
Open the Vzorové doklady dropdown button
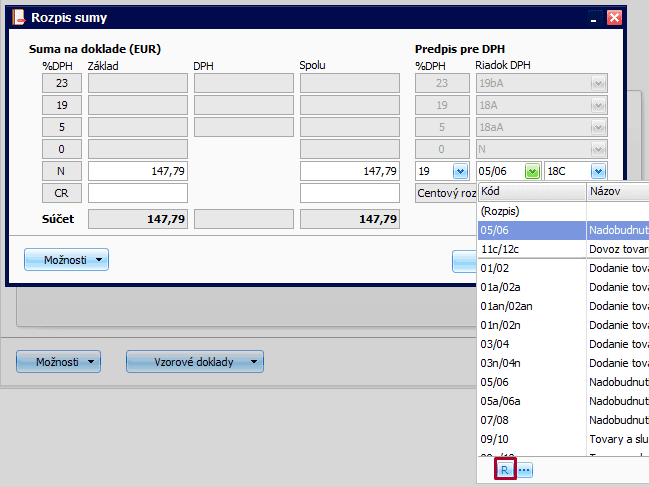(195, 361)
